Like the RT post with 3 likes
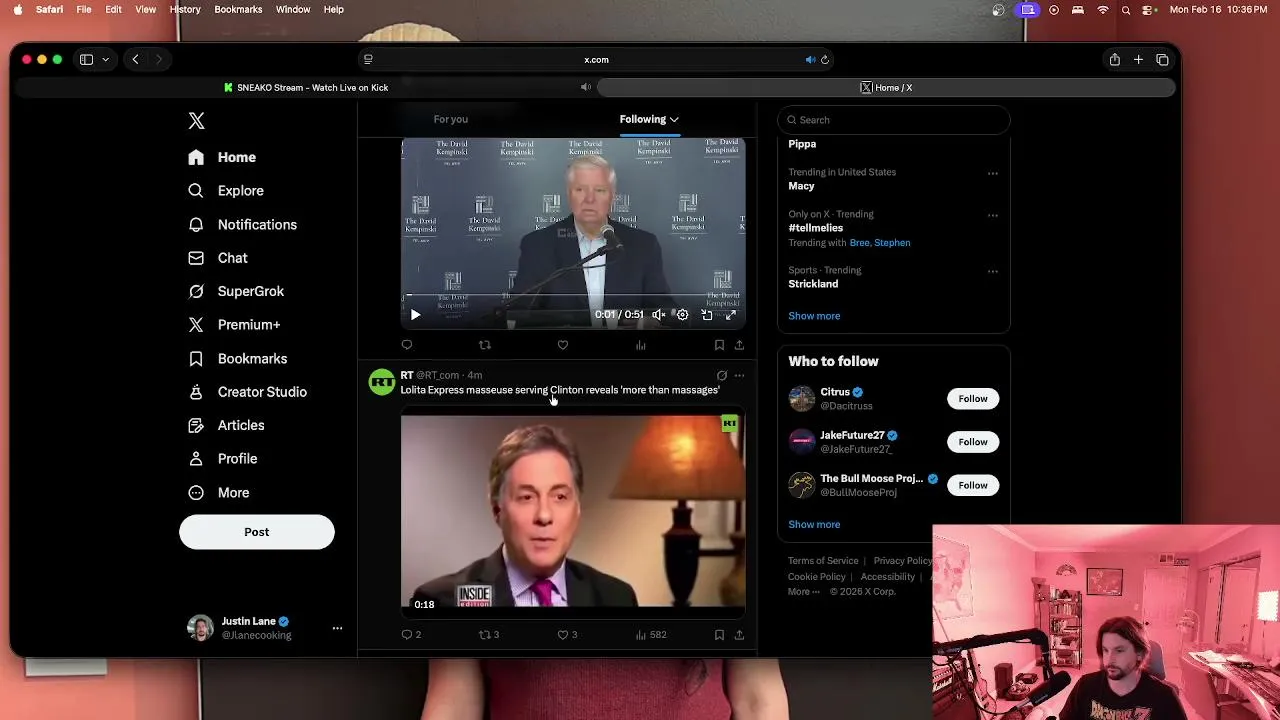The width and height of the screenshot is (1280, 720). pyautogui.click(x=567, y=635)
